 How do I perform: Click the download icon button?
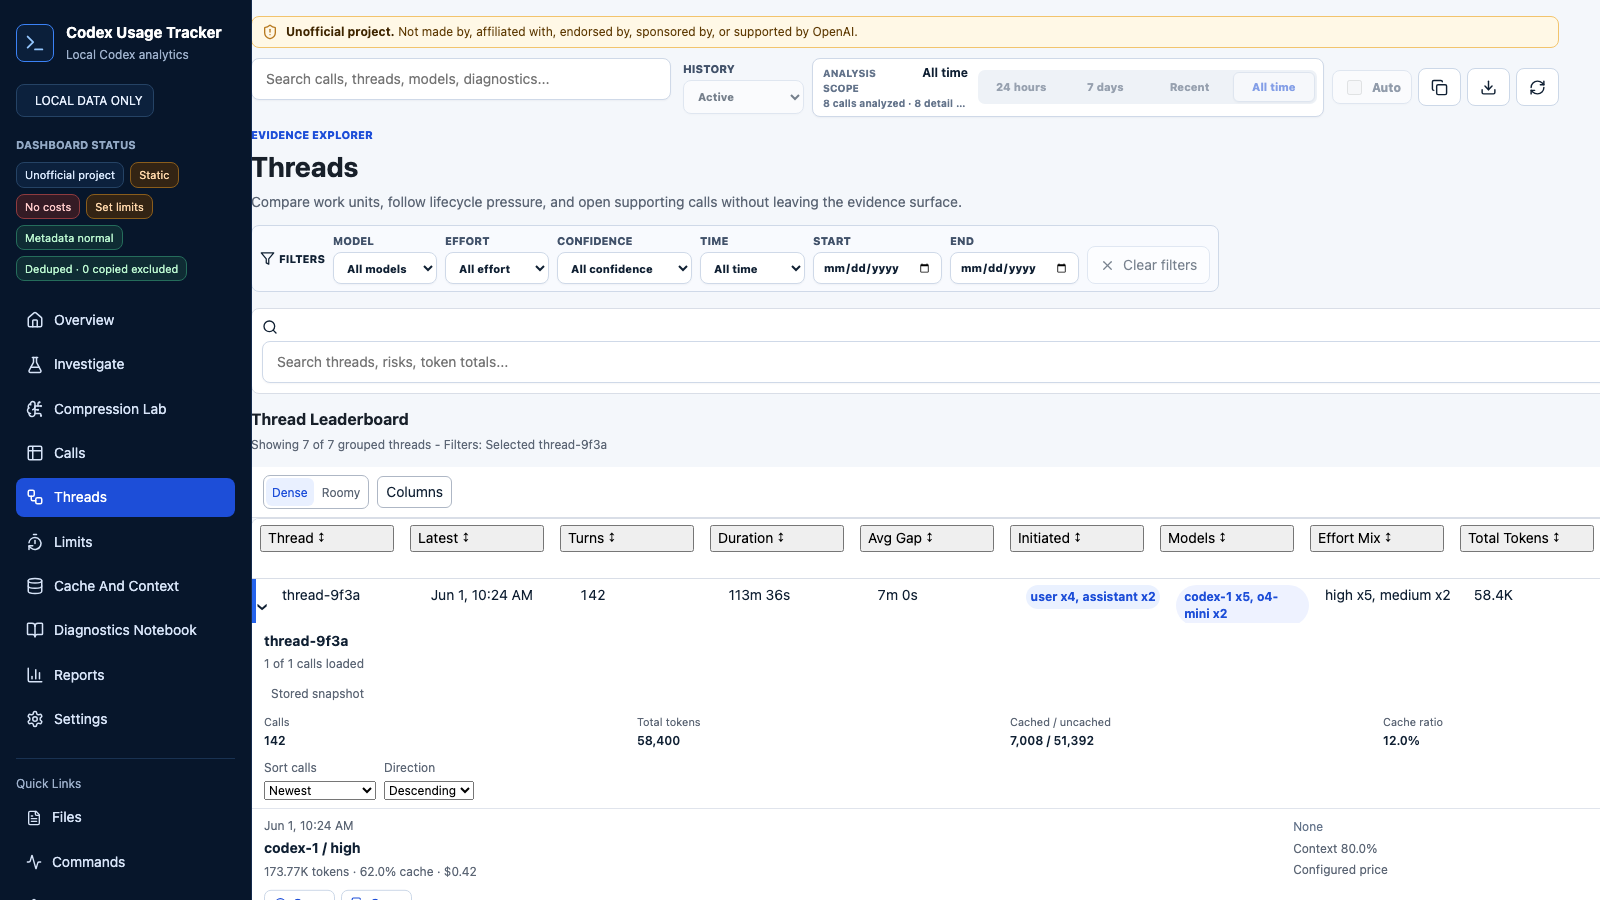(1488, 88)
